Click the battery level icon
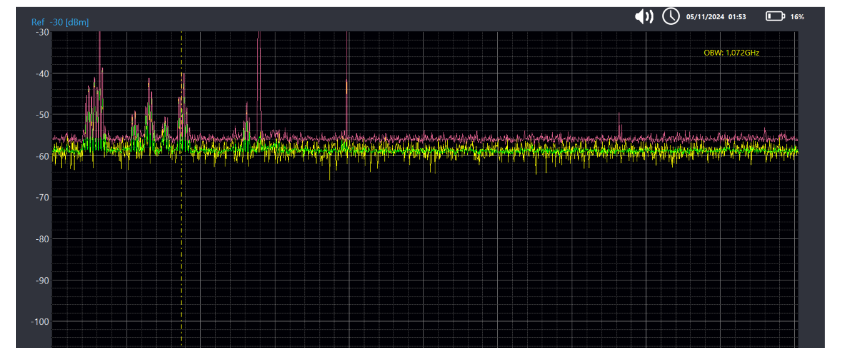Screen dimensions: 842x361 coord(775,17)
